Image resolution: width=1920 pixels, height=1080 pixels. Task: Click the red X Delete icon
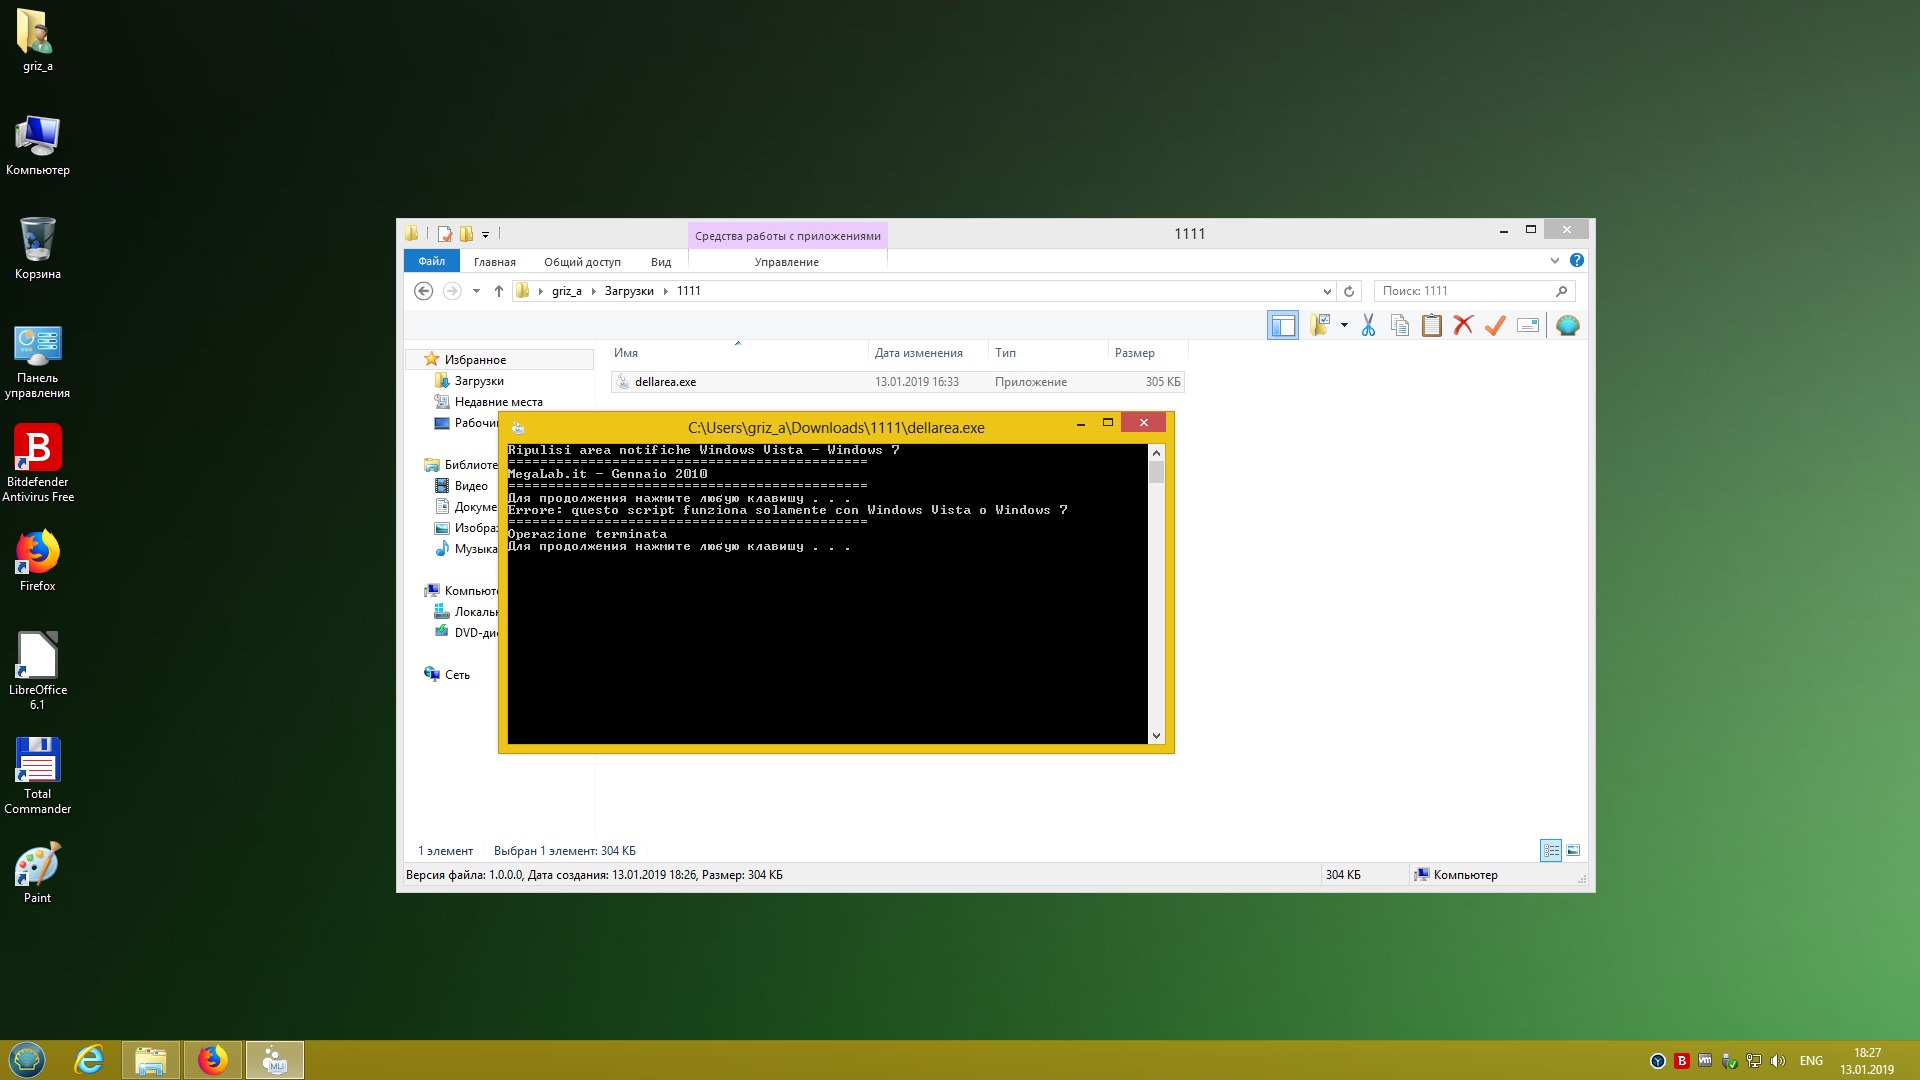click(x=1464, y=325)
